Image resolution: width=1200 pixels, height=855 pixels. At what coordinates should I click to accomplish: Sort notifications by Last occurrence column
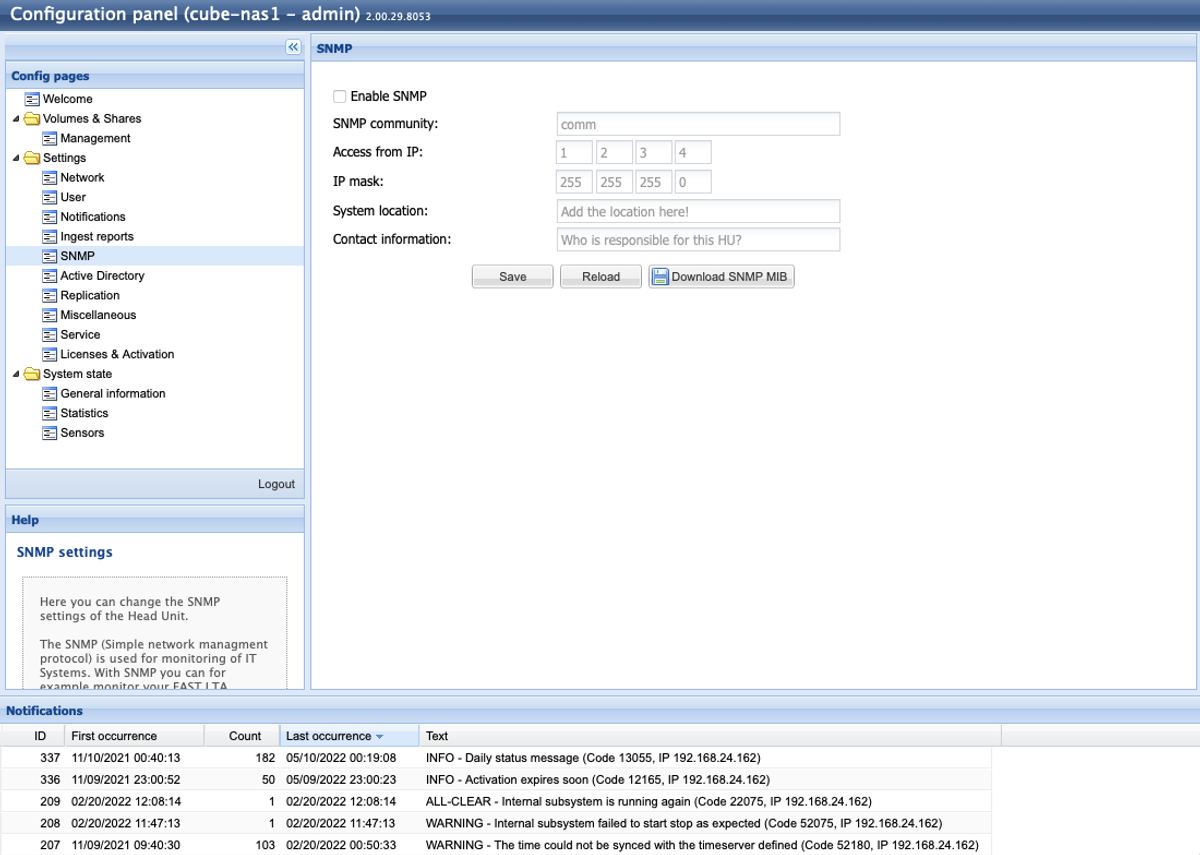click(x=328, y=736)
